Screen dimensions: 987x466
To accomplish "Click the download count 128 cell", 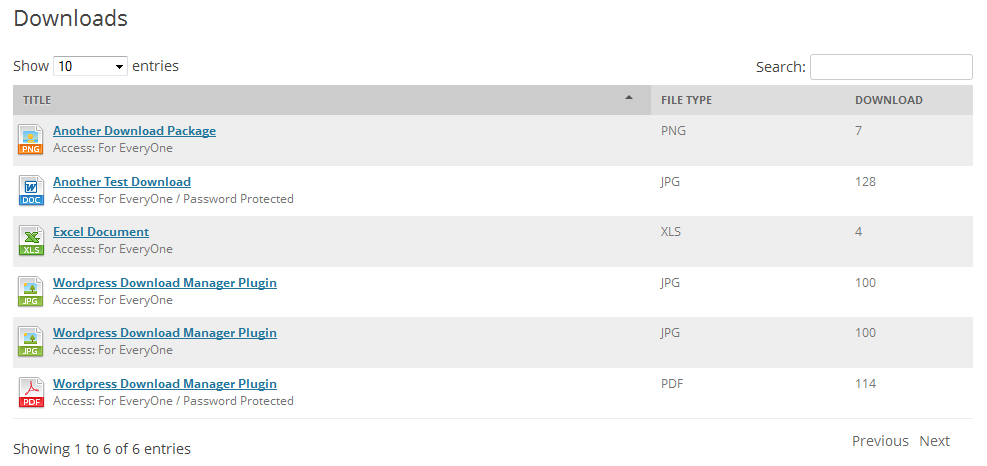I will tap(865, 182).
